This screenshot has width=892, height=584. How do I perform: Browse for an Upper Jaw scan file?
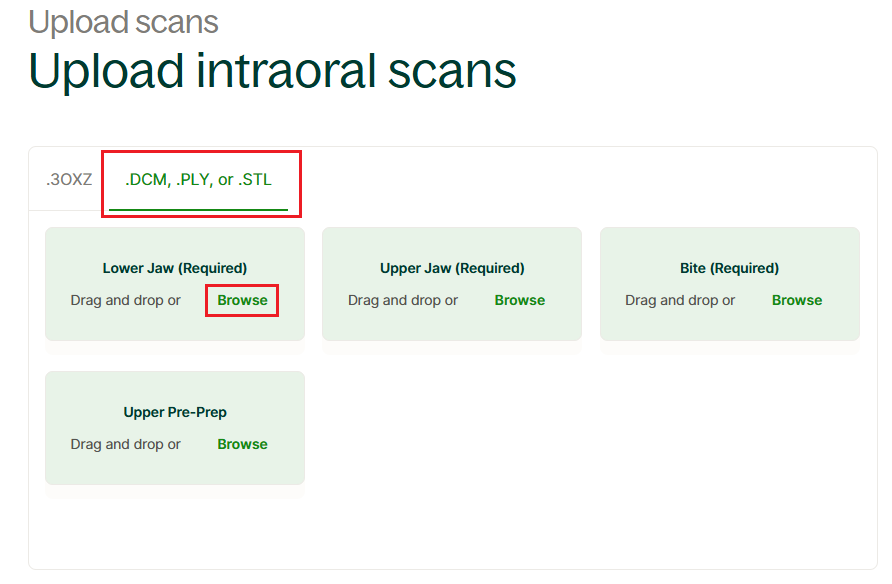coord(520,300)
